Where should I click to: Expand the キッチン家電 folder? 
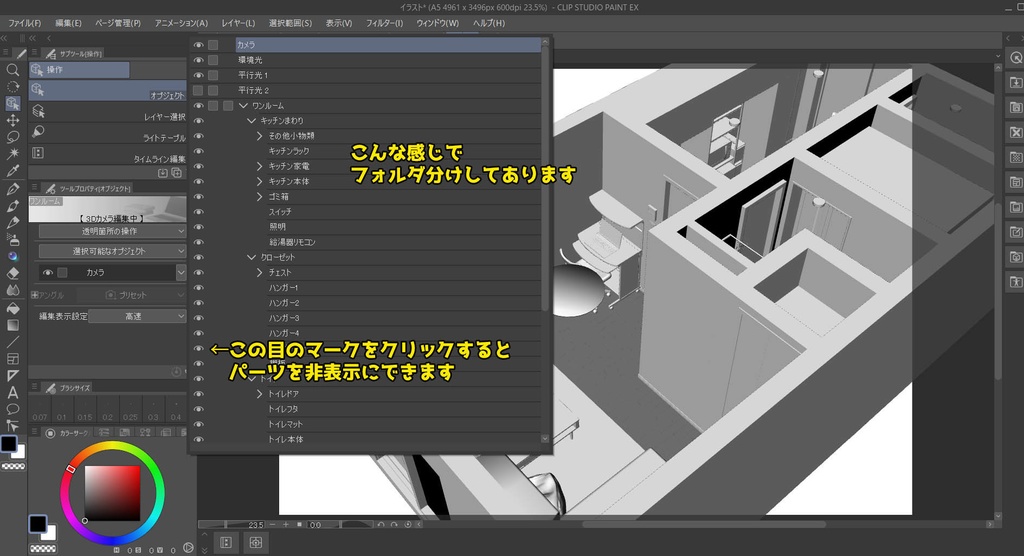[259, 166]
